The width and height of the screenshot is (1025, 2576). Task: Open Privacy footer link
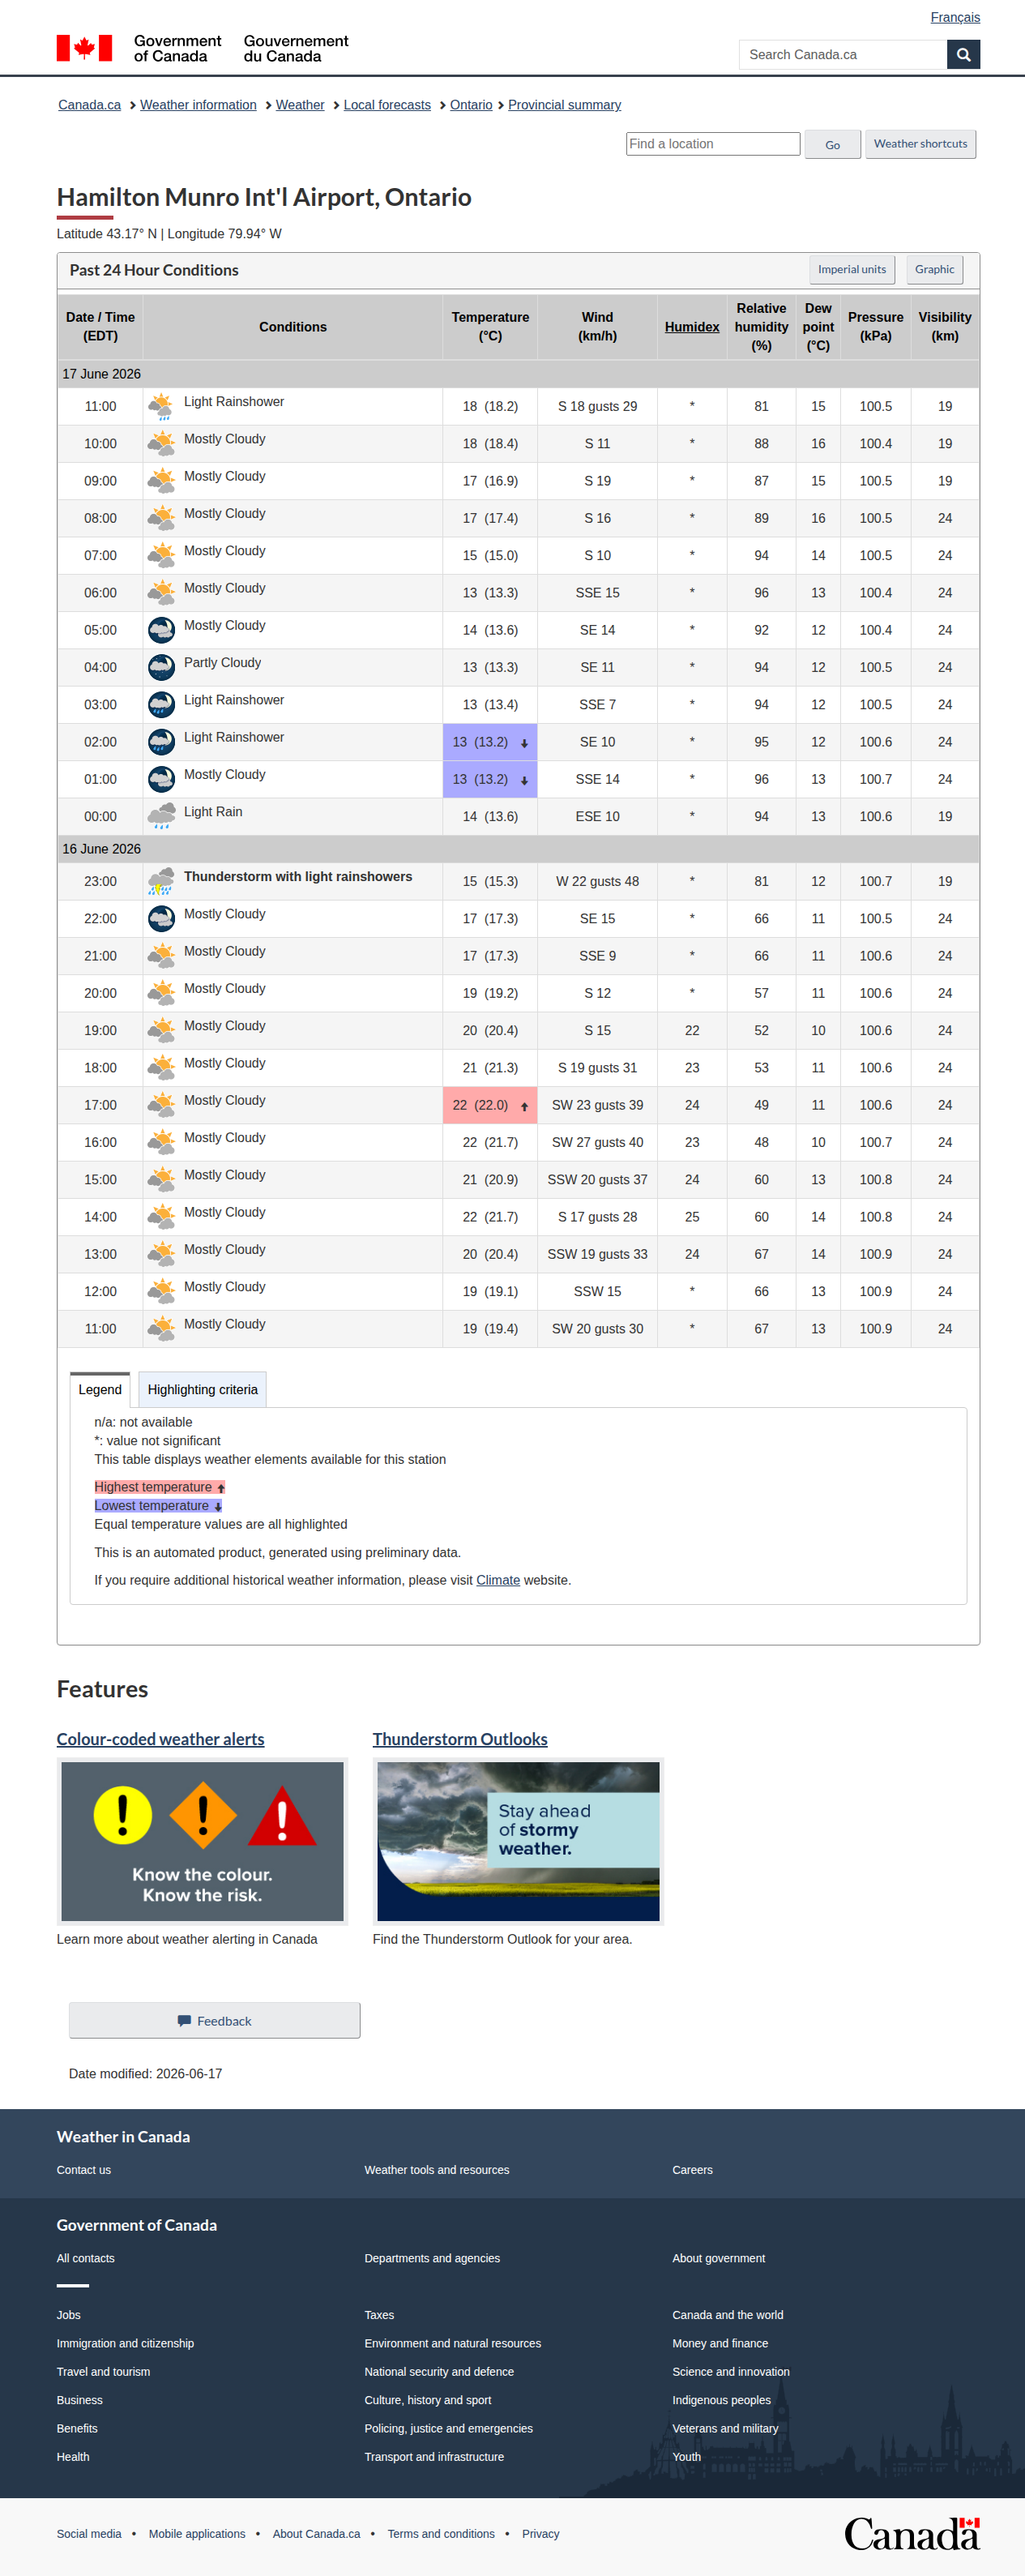[x=540, y=2534]
